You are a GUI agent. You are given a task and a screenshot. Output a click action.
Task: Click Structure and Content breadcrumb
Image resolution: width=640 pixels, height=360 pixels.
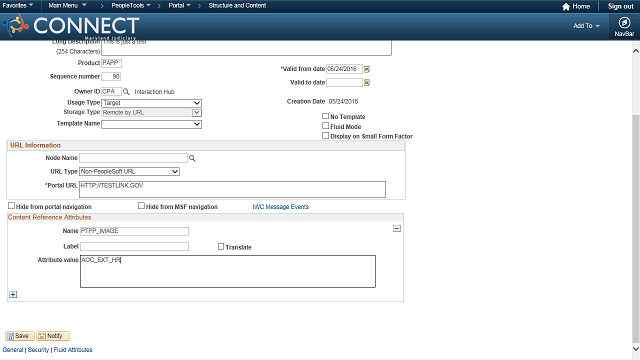click(237, 6)
